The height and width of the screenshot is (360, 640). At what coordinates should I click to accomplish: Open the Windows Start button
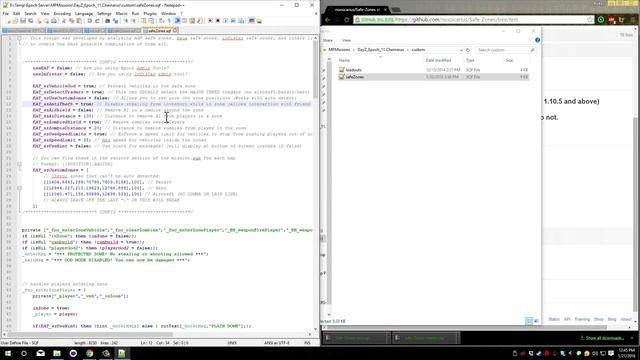pyautogui.click(x=8, y=353)
